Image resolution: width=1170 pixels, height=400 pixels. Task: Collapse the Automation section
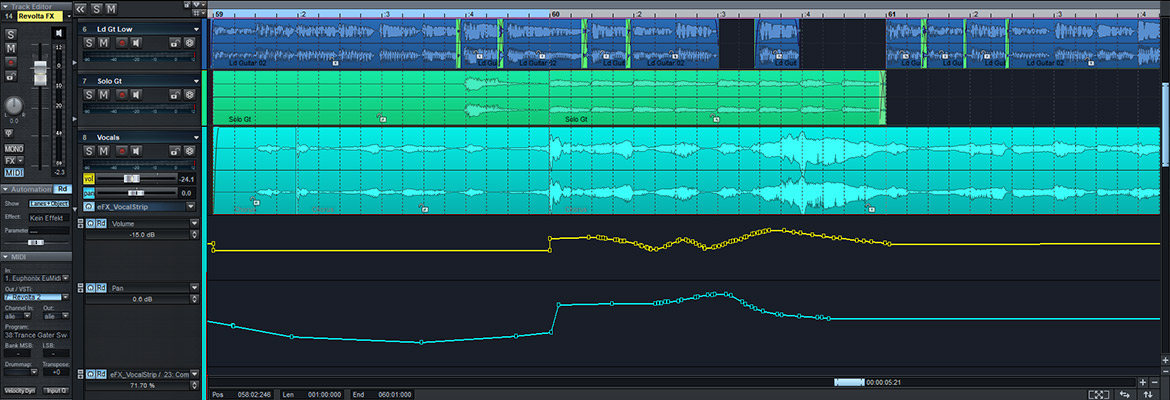point(6,190)
